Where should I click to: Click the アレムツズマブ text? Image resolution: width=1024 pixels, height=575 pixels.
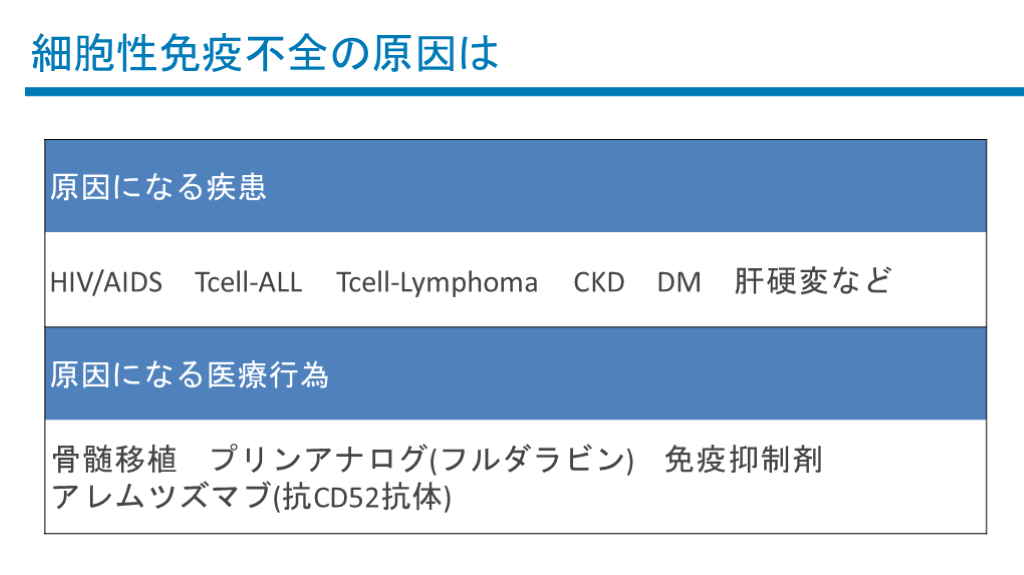tap(159, 496)
